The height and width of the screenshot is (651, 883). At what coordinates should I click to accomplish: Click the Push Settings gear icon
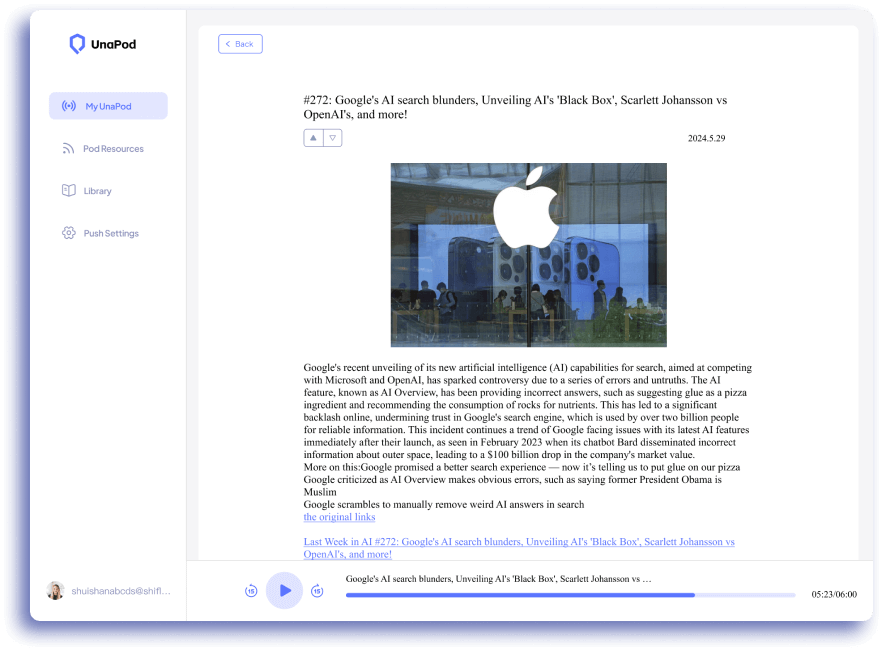click(x=69, y=233)
